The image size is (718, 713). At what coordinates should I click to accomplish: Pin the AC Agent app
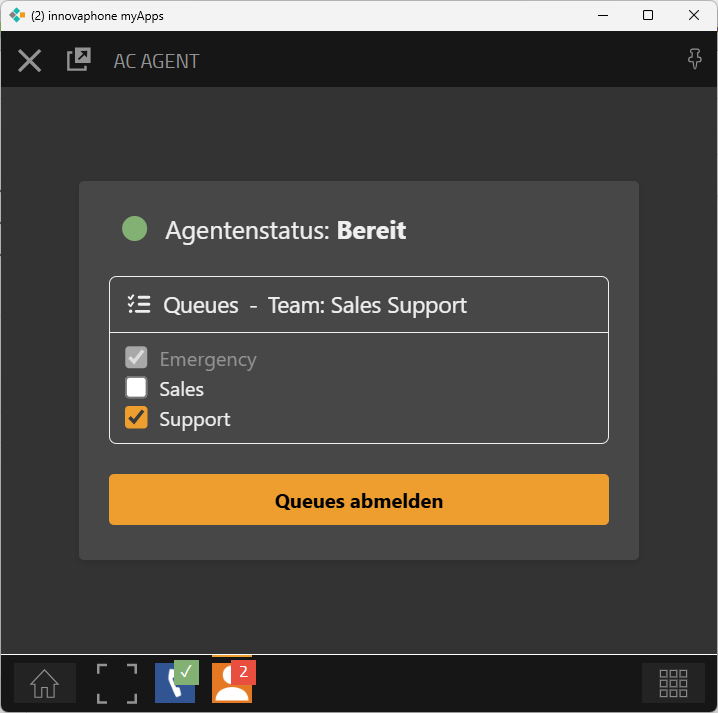coord(695,60)
